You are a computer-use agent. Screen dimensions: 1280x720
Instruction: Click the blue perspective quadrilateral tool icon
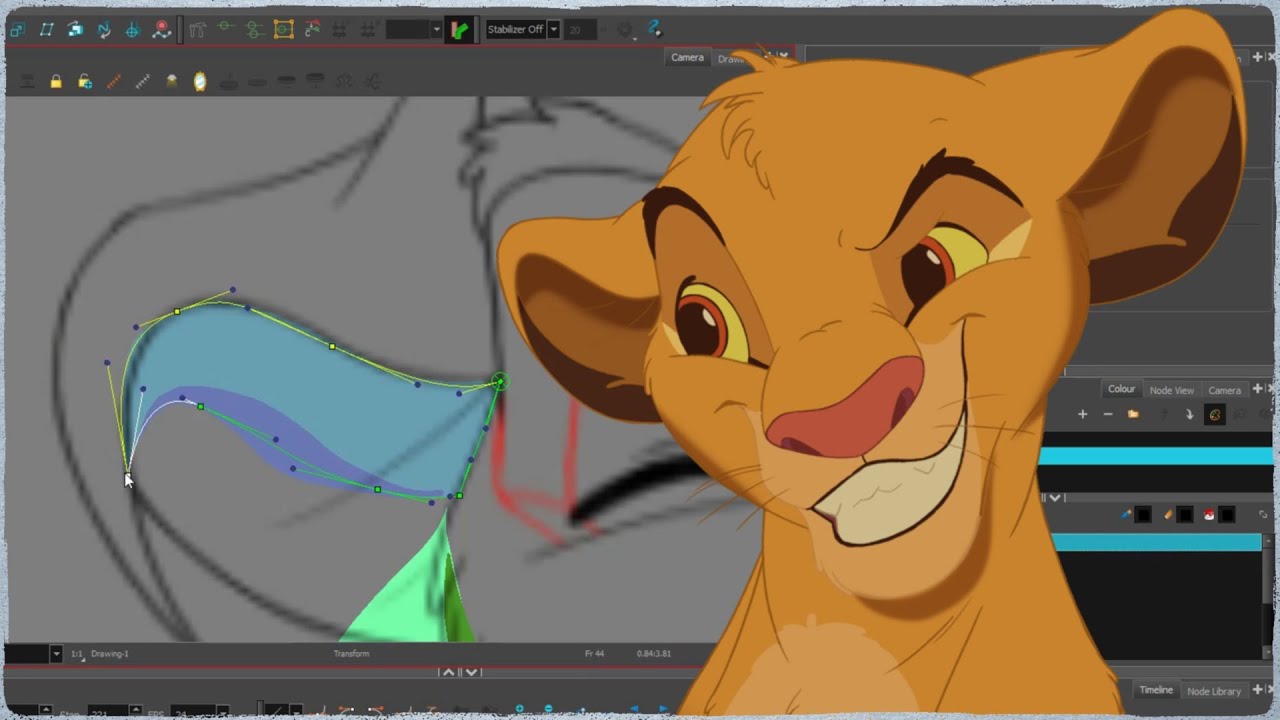click(x=46, y=30)
